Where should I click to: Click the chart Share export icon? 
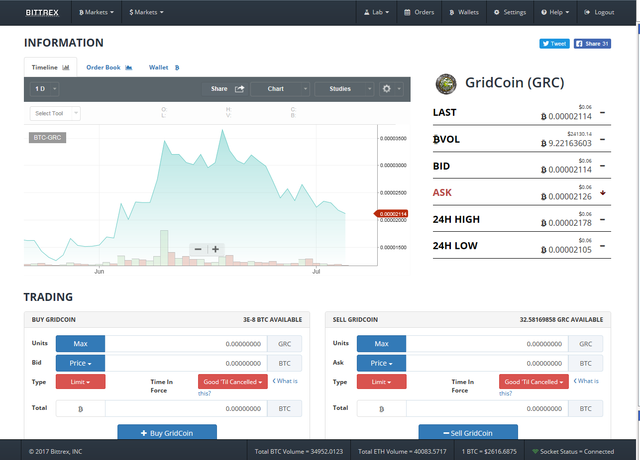[240, 89]
